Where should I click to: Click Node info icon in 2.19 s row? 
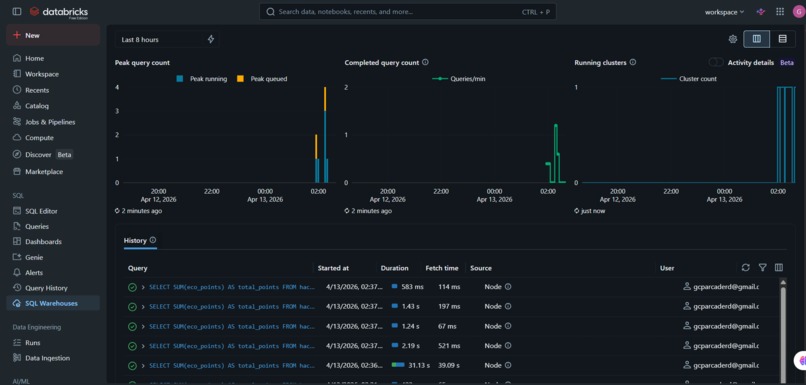coord(508,346)
